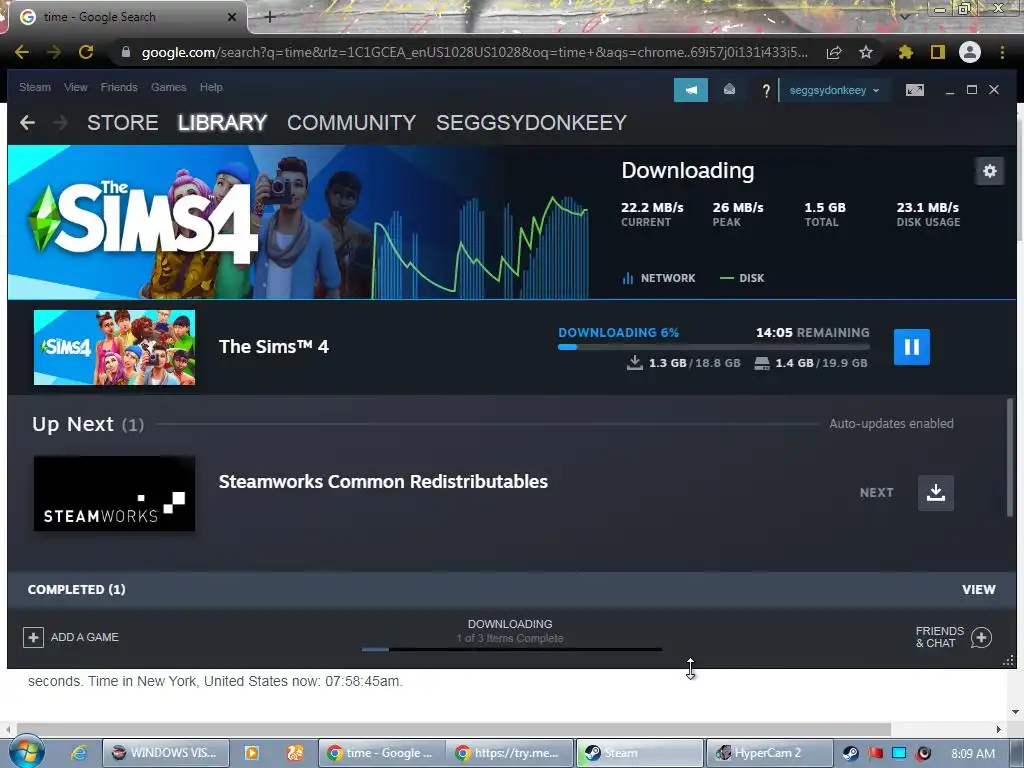Viewport: 1024px width, 768px height.
Task: Open the Games menu
Action: click(168, 87)
